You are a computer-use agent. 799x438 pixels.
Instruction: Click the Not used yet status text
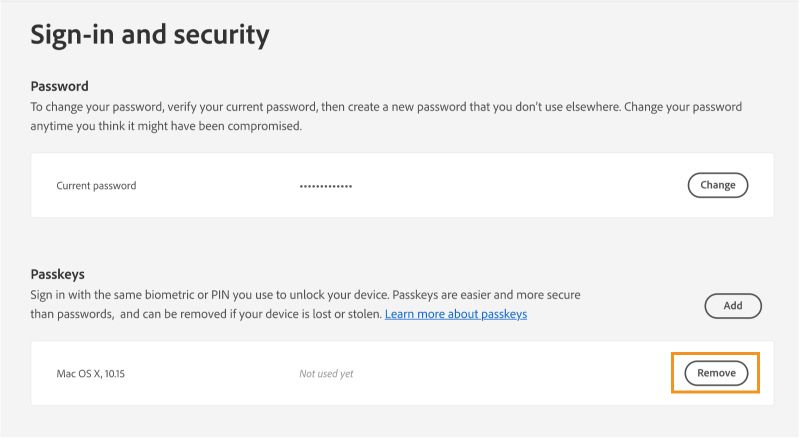(x=326, y=374)
